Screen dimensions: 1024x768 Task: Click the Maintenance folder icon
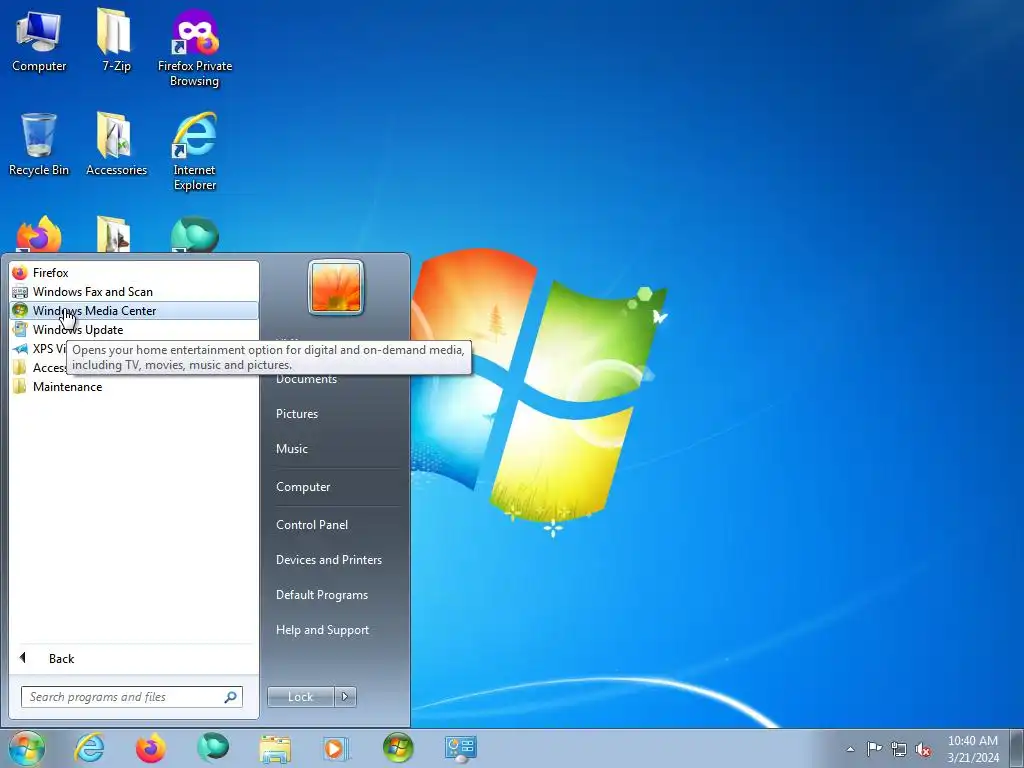click(20, 387)
